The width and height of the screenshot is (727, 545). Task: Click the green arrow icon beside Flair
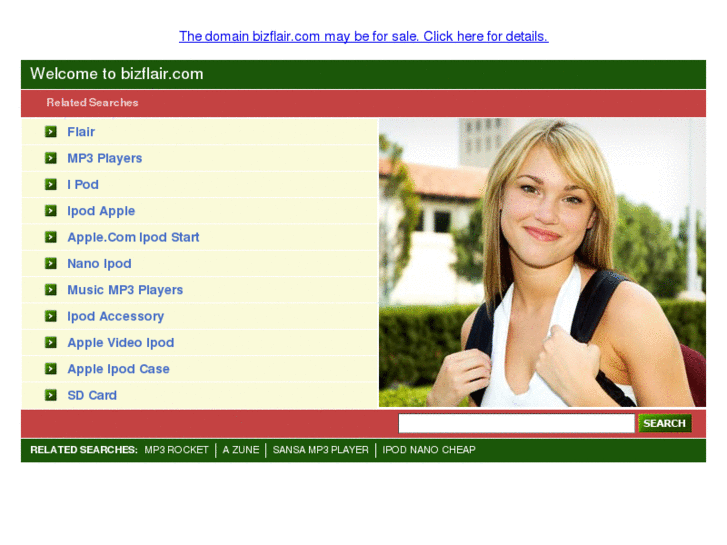coord(51,132)
